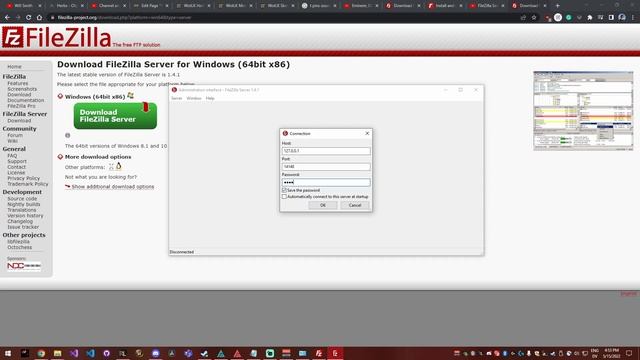The height and width of the screenshot is (360, 640).
Task: Open Visual Studio Code from the taskbar
Action: pyautogui.click(x=90, y=353)
